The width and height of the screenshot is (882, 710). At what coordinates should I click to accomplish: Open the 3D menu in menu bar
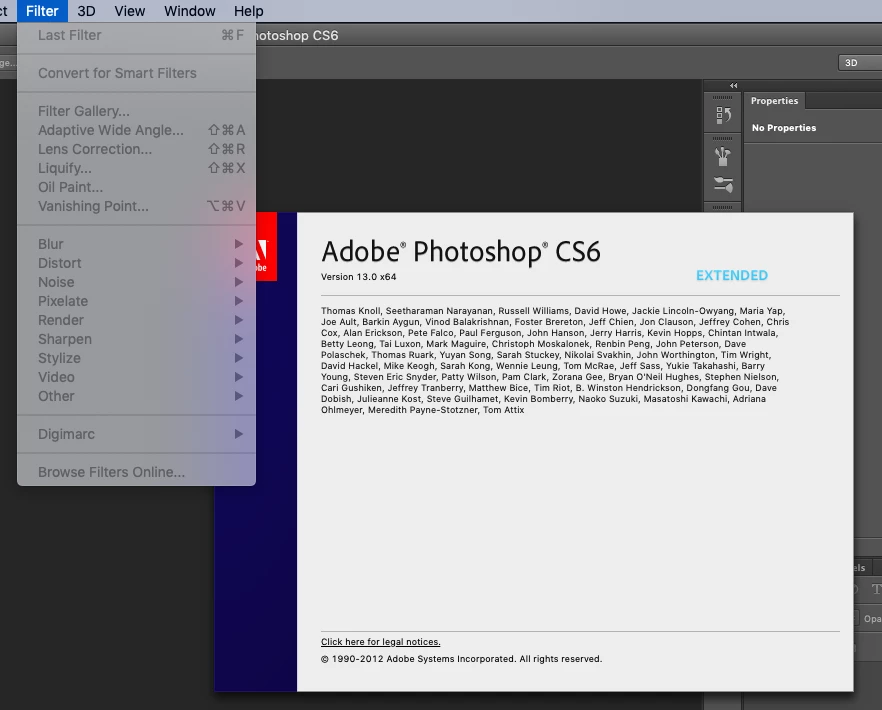pos(86,11)
